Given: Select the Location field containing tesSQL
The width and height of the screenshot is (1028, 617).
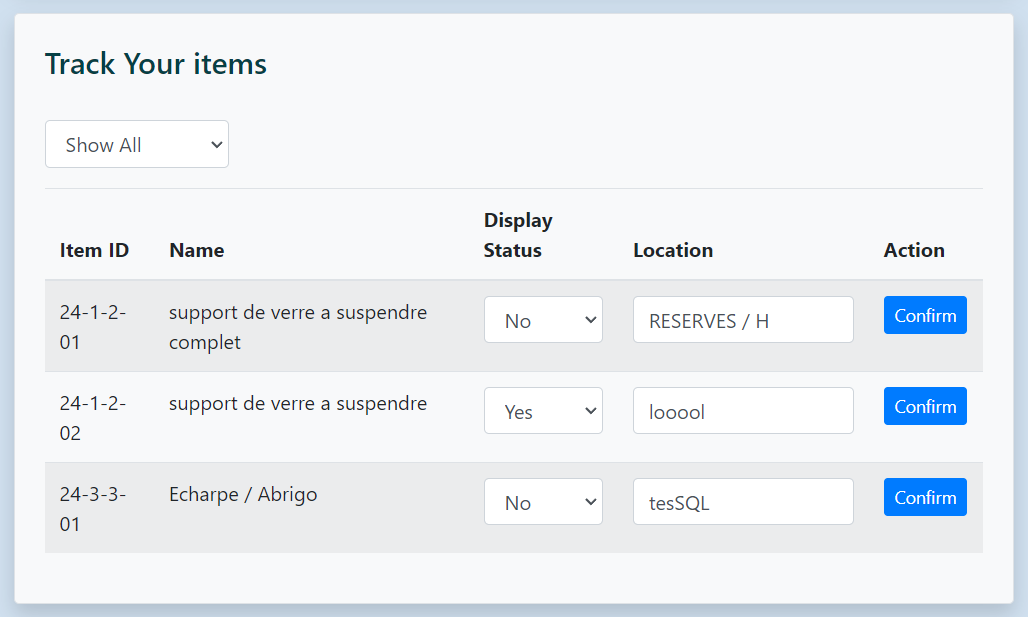Looking at the screenshot, I should tap(743, 502).
